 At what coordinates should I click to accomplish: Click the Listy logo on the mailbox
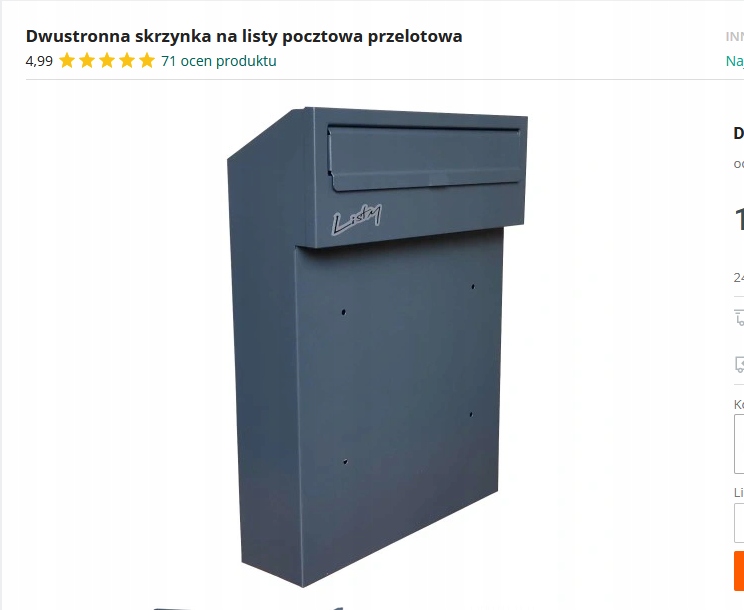(x=356, y=220)
